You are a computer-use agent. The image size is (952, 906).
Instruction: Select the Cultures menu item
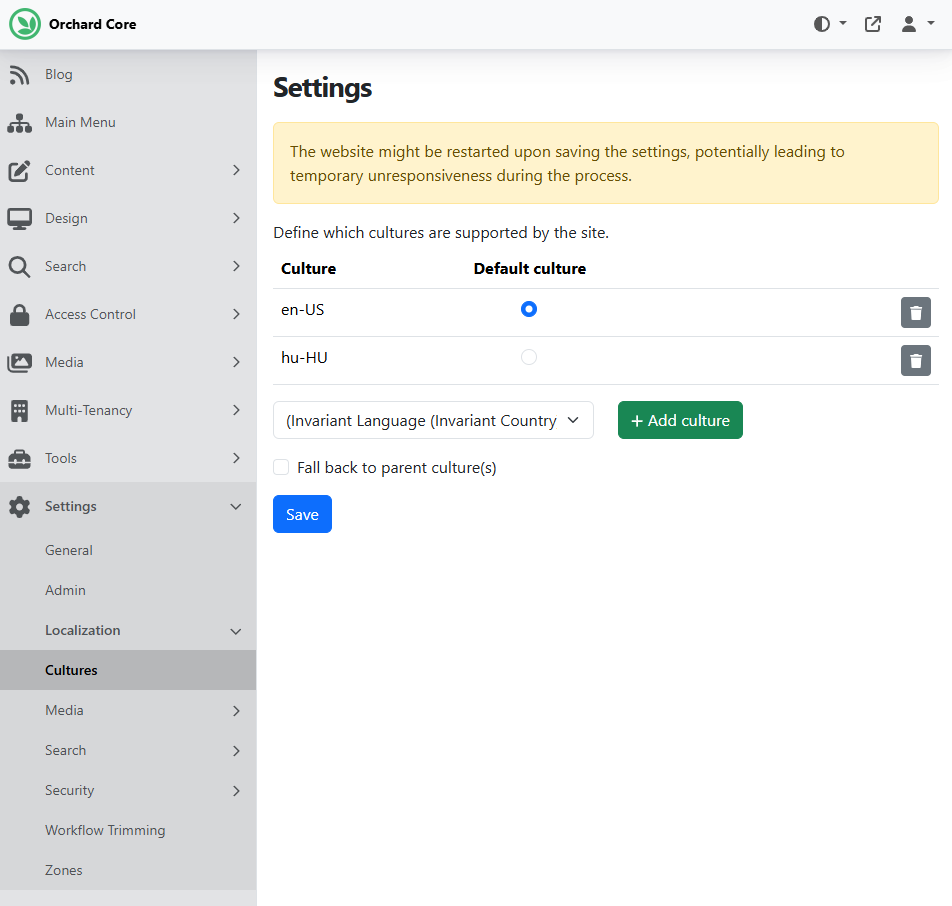click(x=128, y=670)
